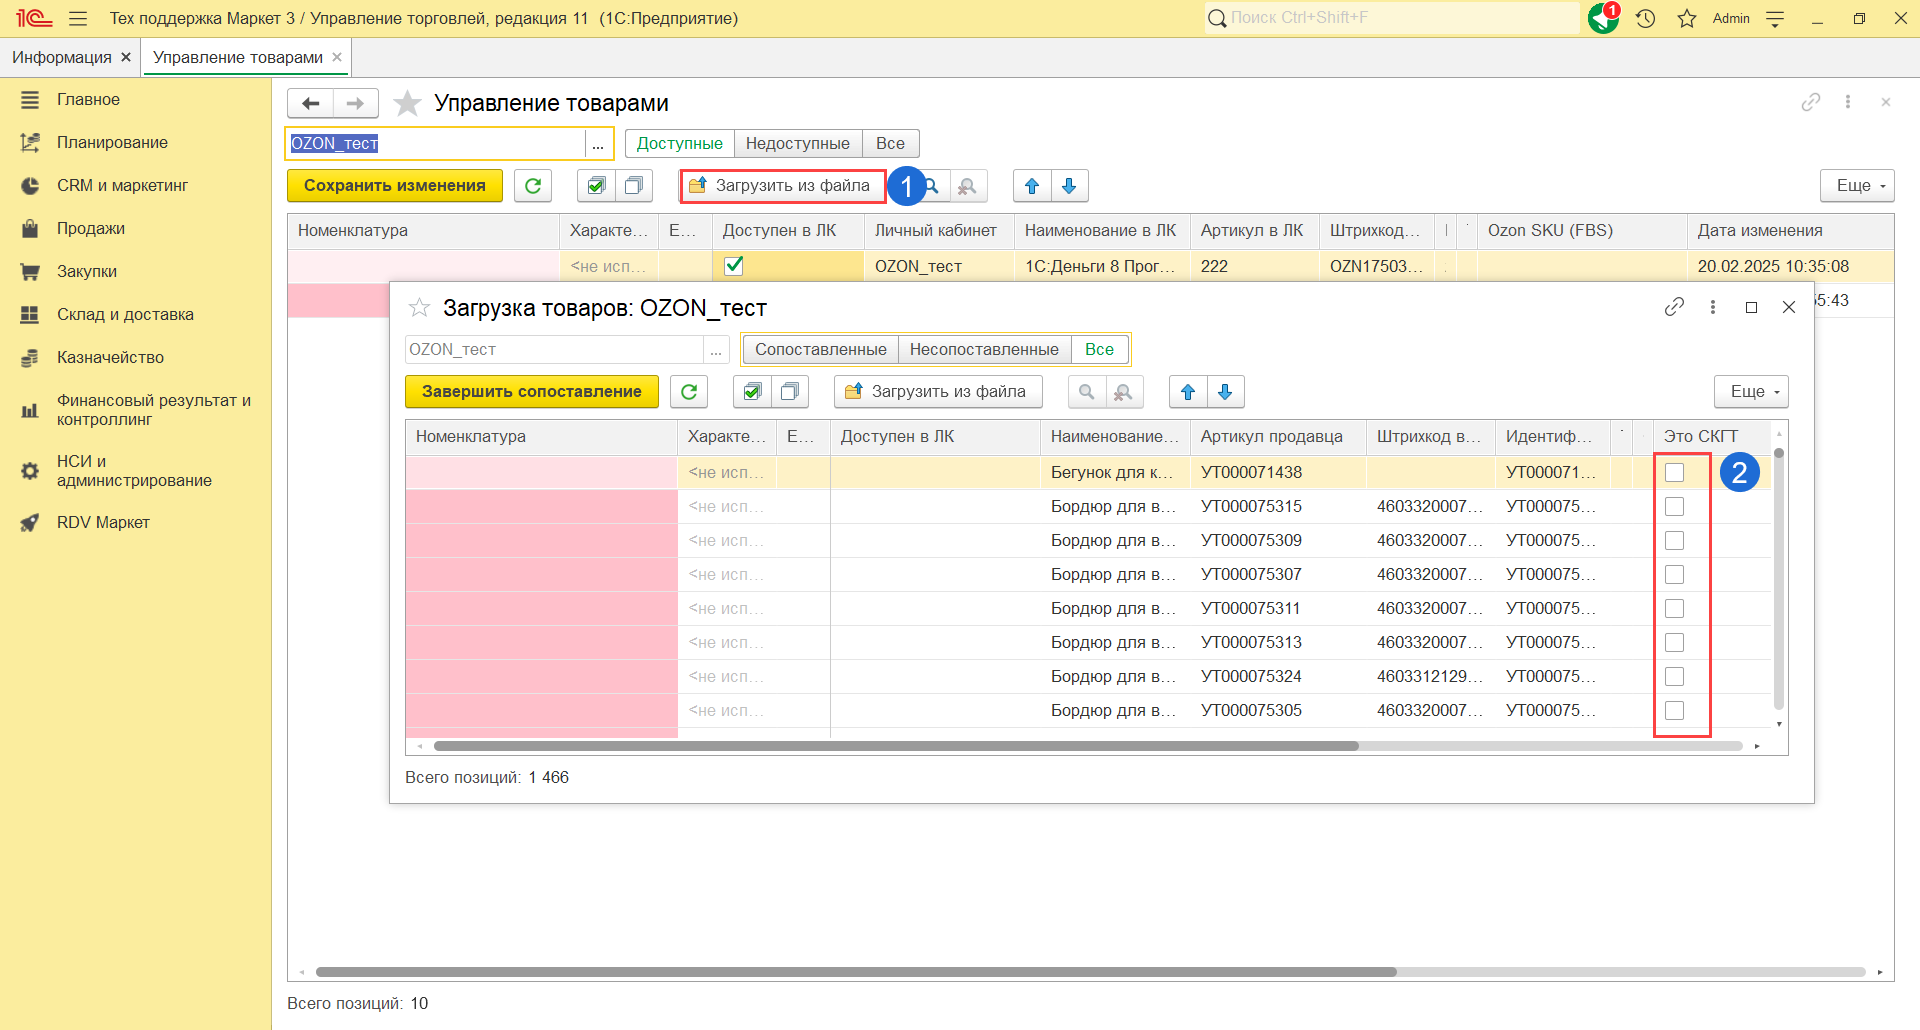The width and height of the screenshot is (1920, 1030).
Task: Go forward with right arrow navigation button
Action: click(x=355, y=103)
